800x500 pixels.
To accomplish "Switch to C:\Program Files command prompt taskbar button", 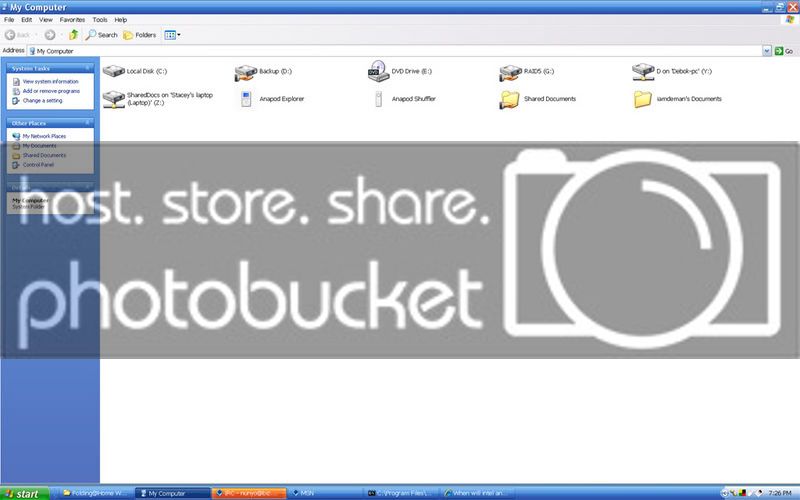I will click(x=401, y=493).
